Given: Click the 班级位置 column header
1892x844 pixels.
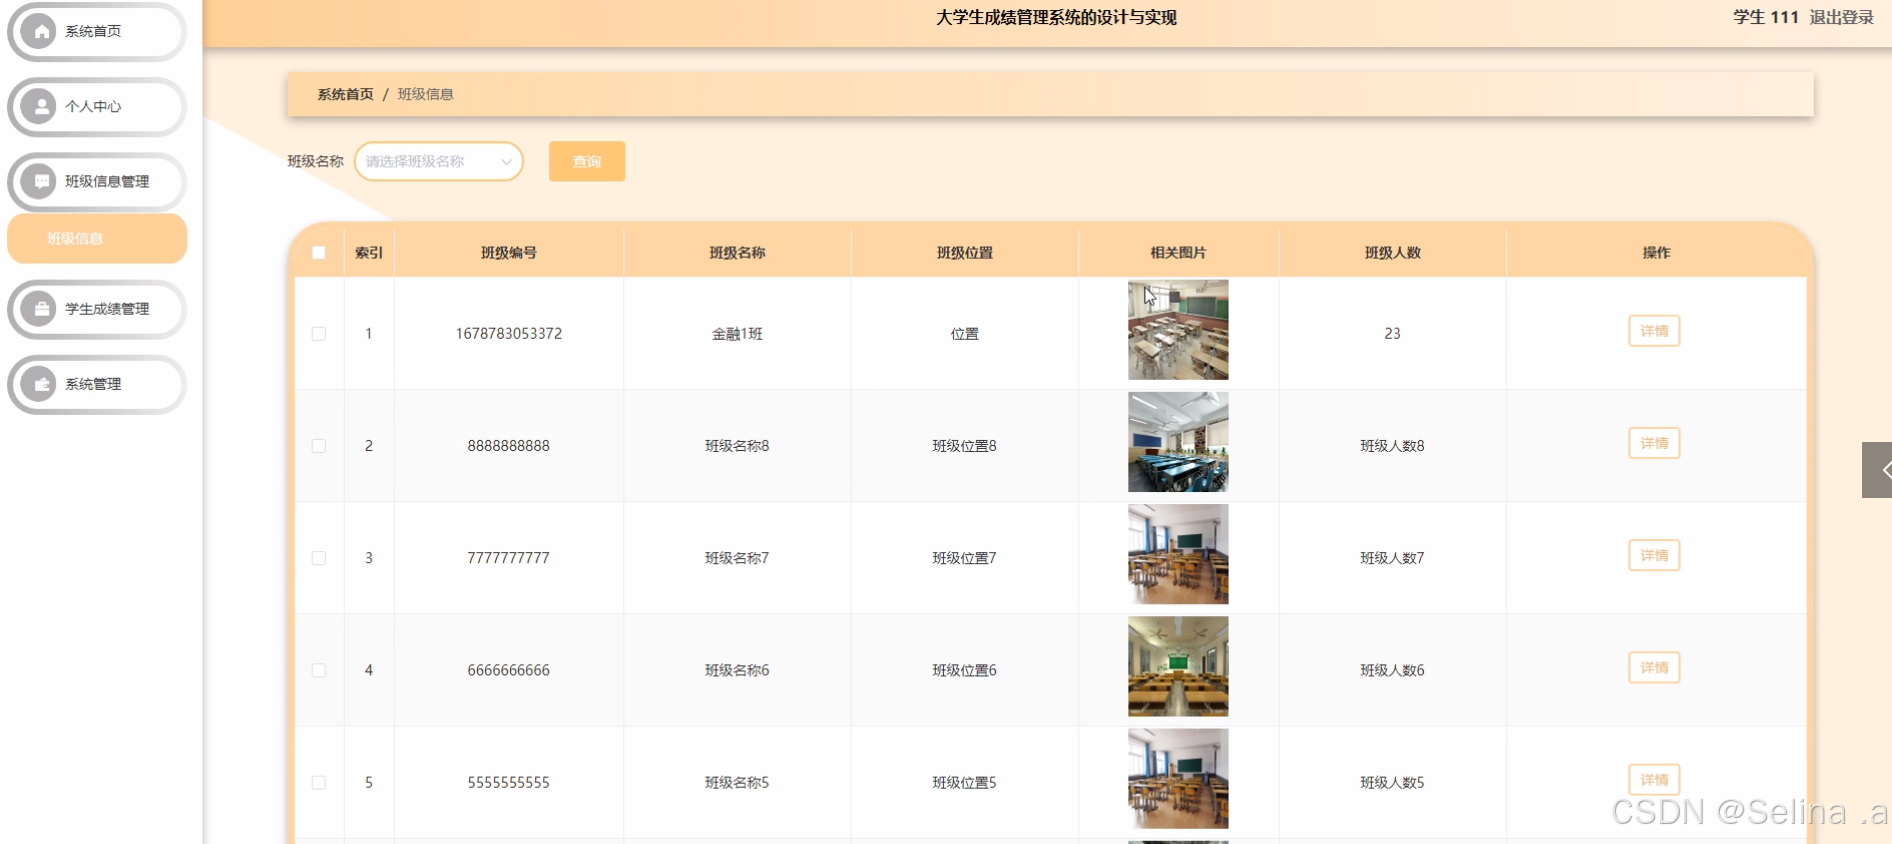Looking at the screenshot, I should click(965, 253).
